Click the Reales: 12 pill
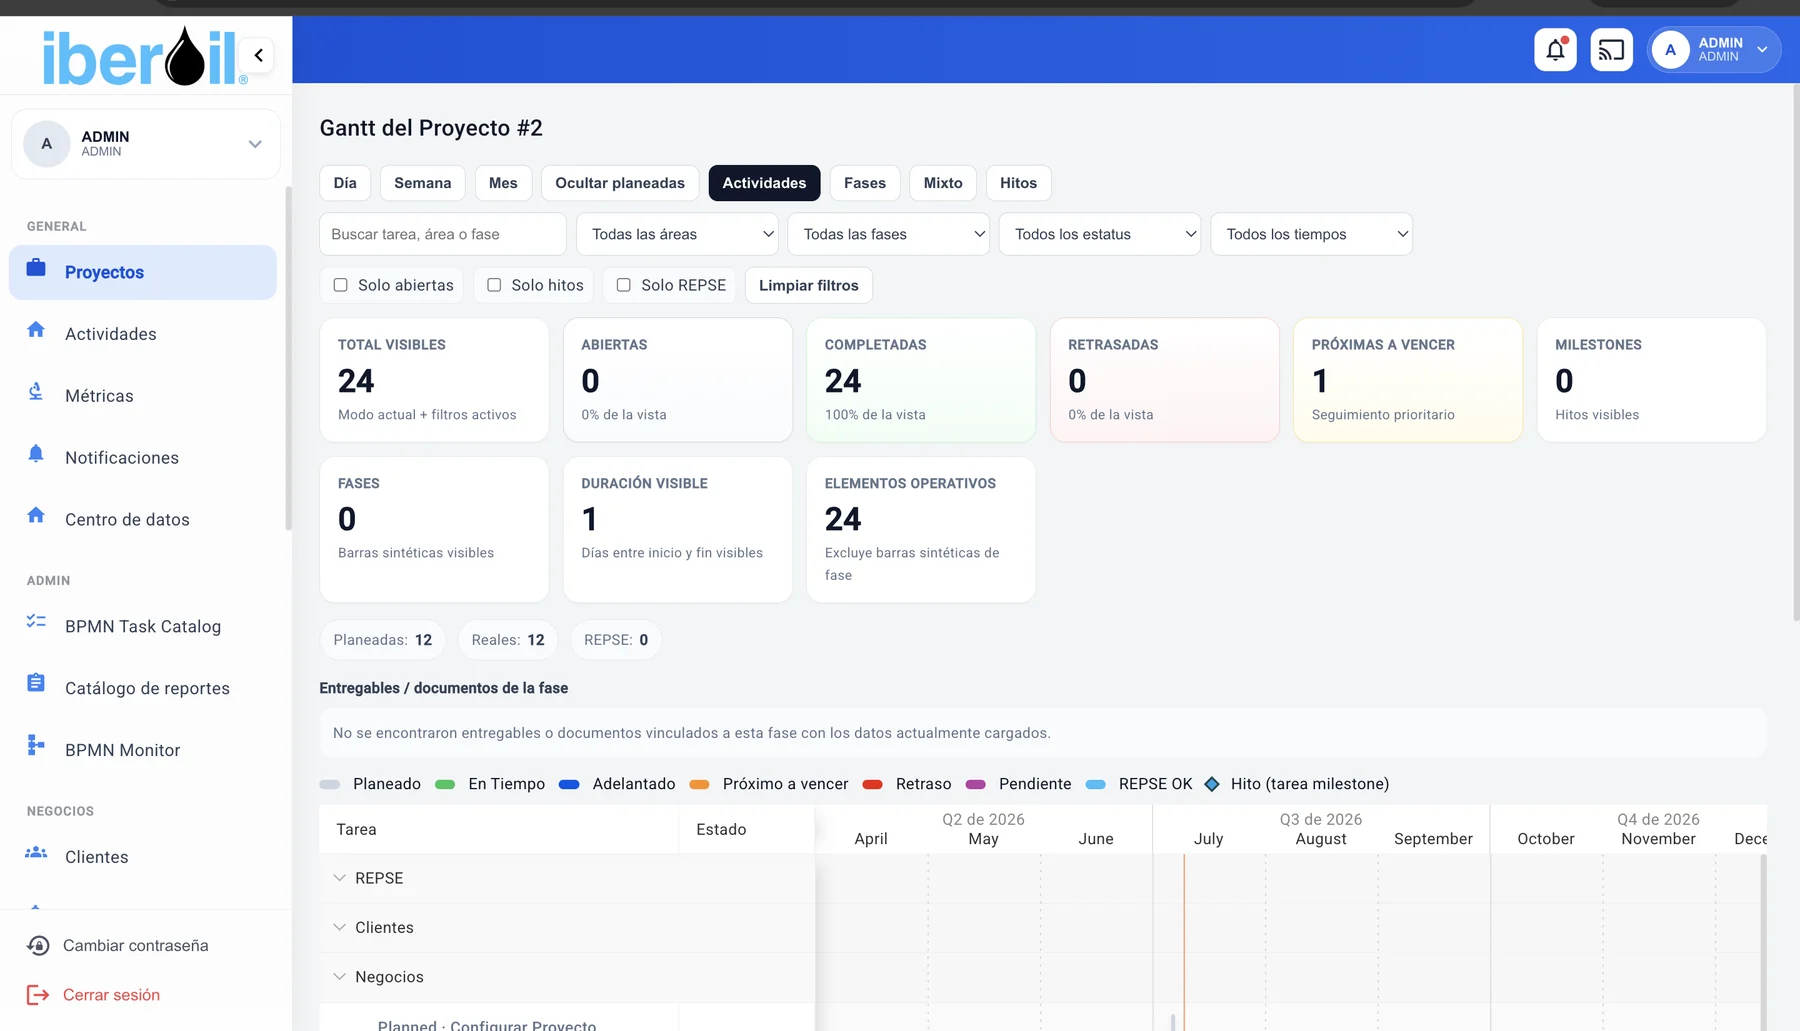This screenshot has height=1031, width=1800. (508, 640)
